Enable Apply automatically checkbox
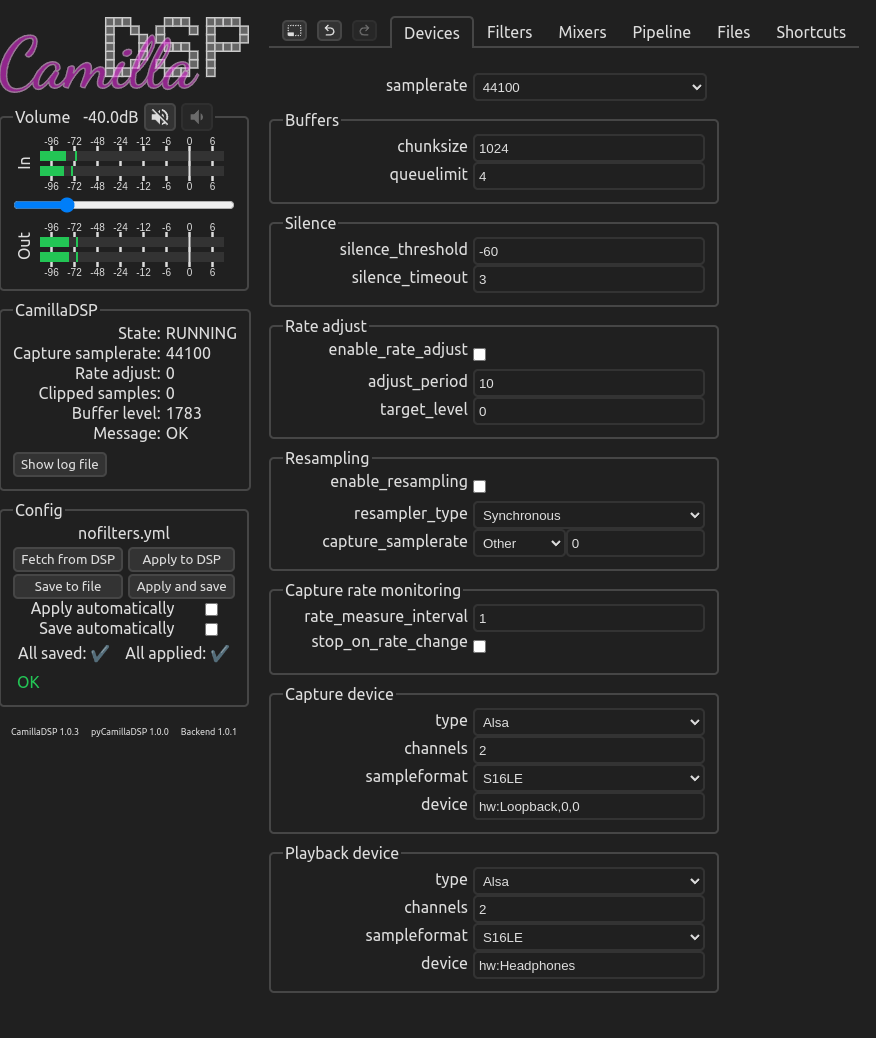876x1038 pixels. 211,609
